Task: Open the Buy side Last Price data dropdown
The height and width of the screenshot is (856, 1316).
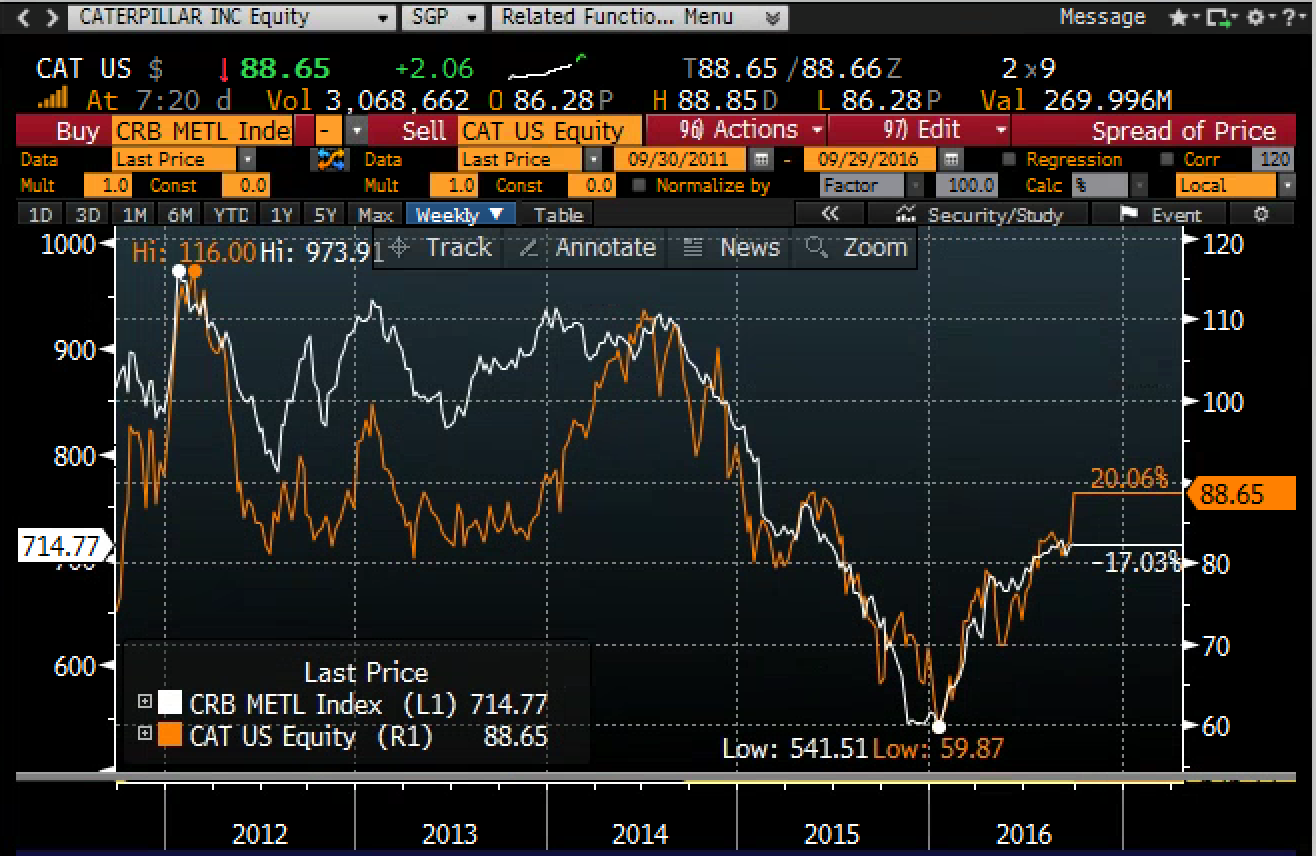Action: [247, 159]
